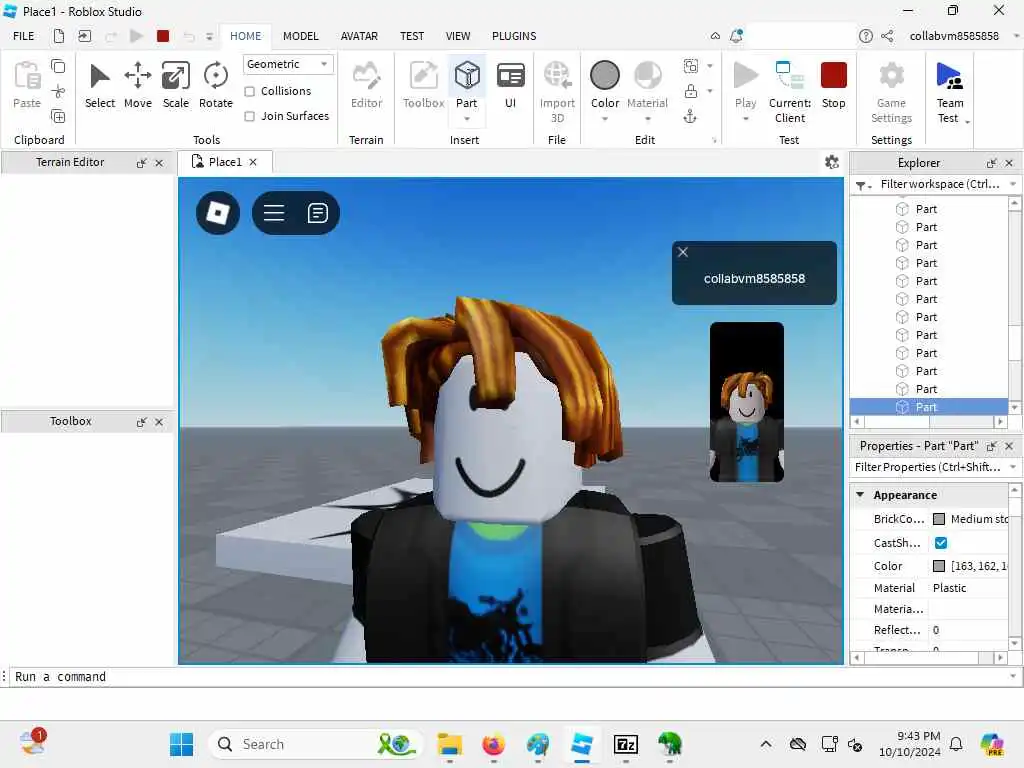Click the Material tool icon
The width and height of the screenshot is (1024, 768).
[648, 75]
